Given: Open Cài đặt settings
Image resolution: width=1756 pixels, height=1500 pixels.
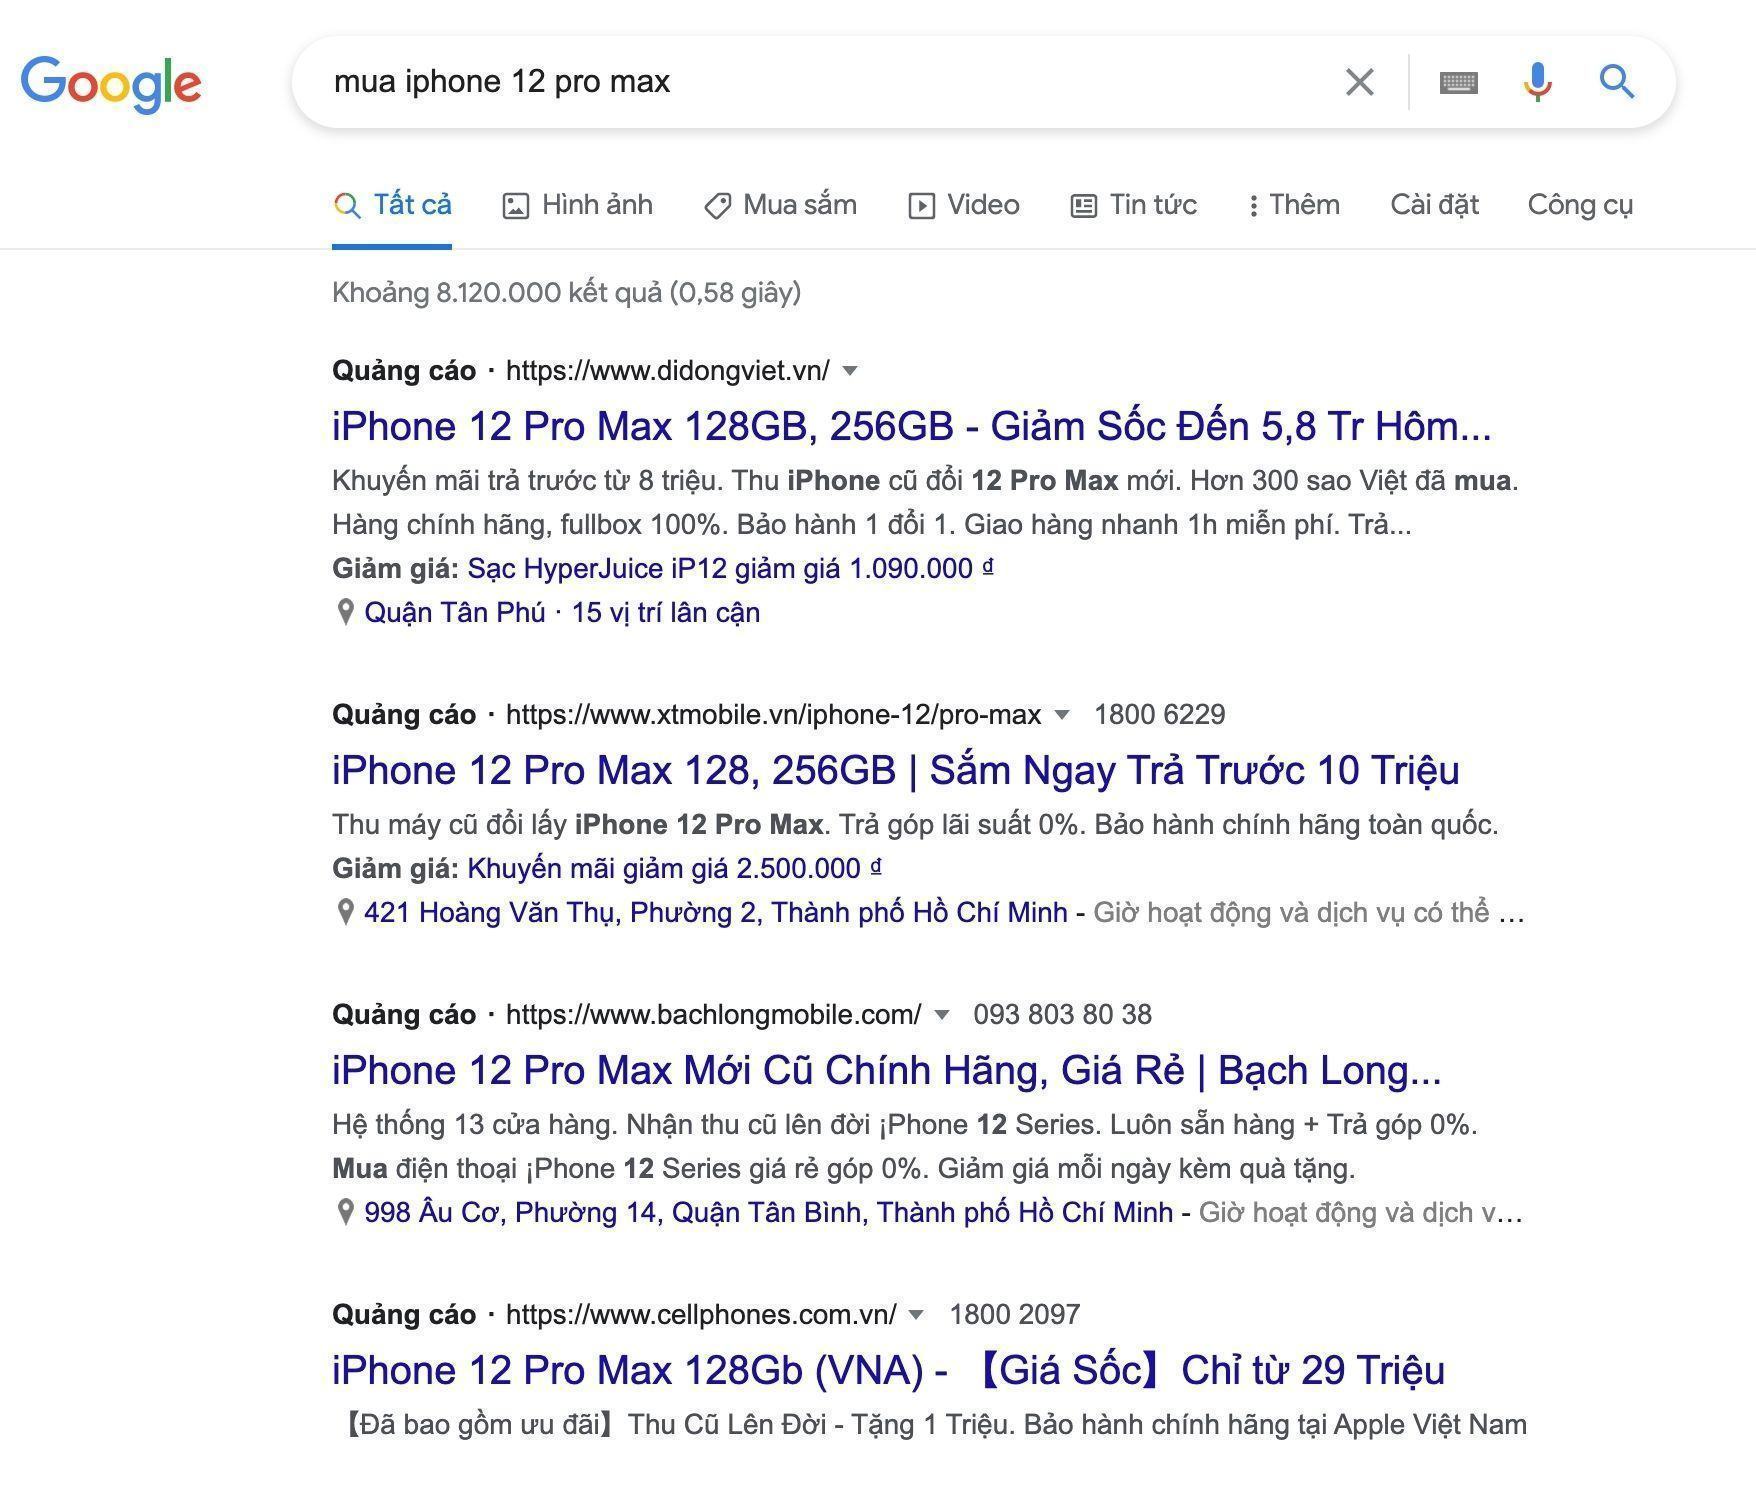Looking at the screenshot, I should pyautogui.click(x=1434, y=205).
